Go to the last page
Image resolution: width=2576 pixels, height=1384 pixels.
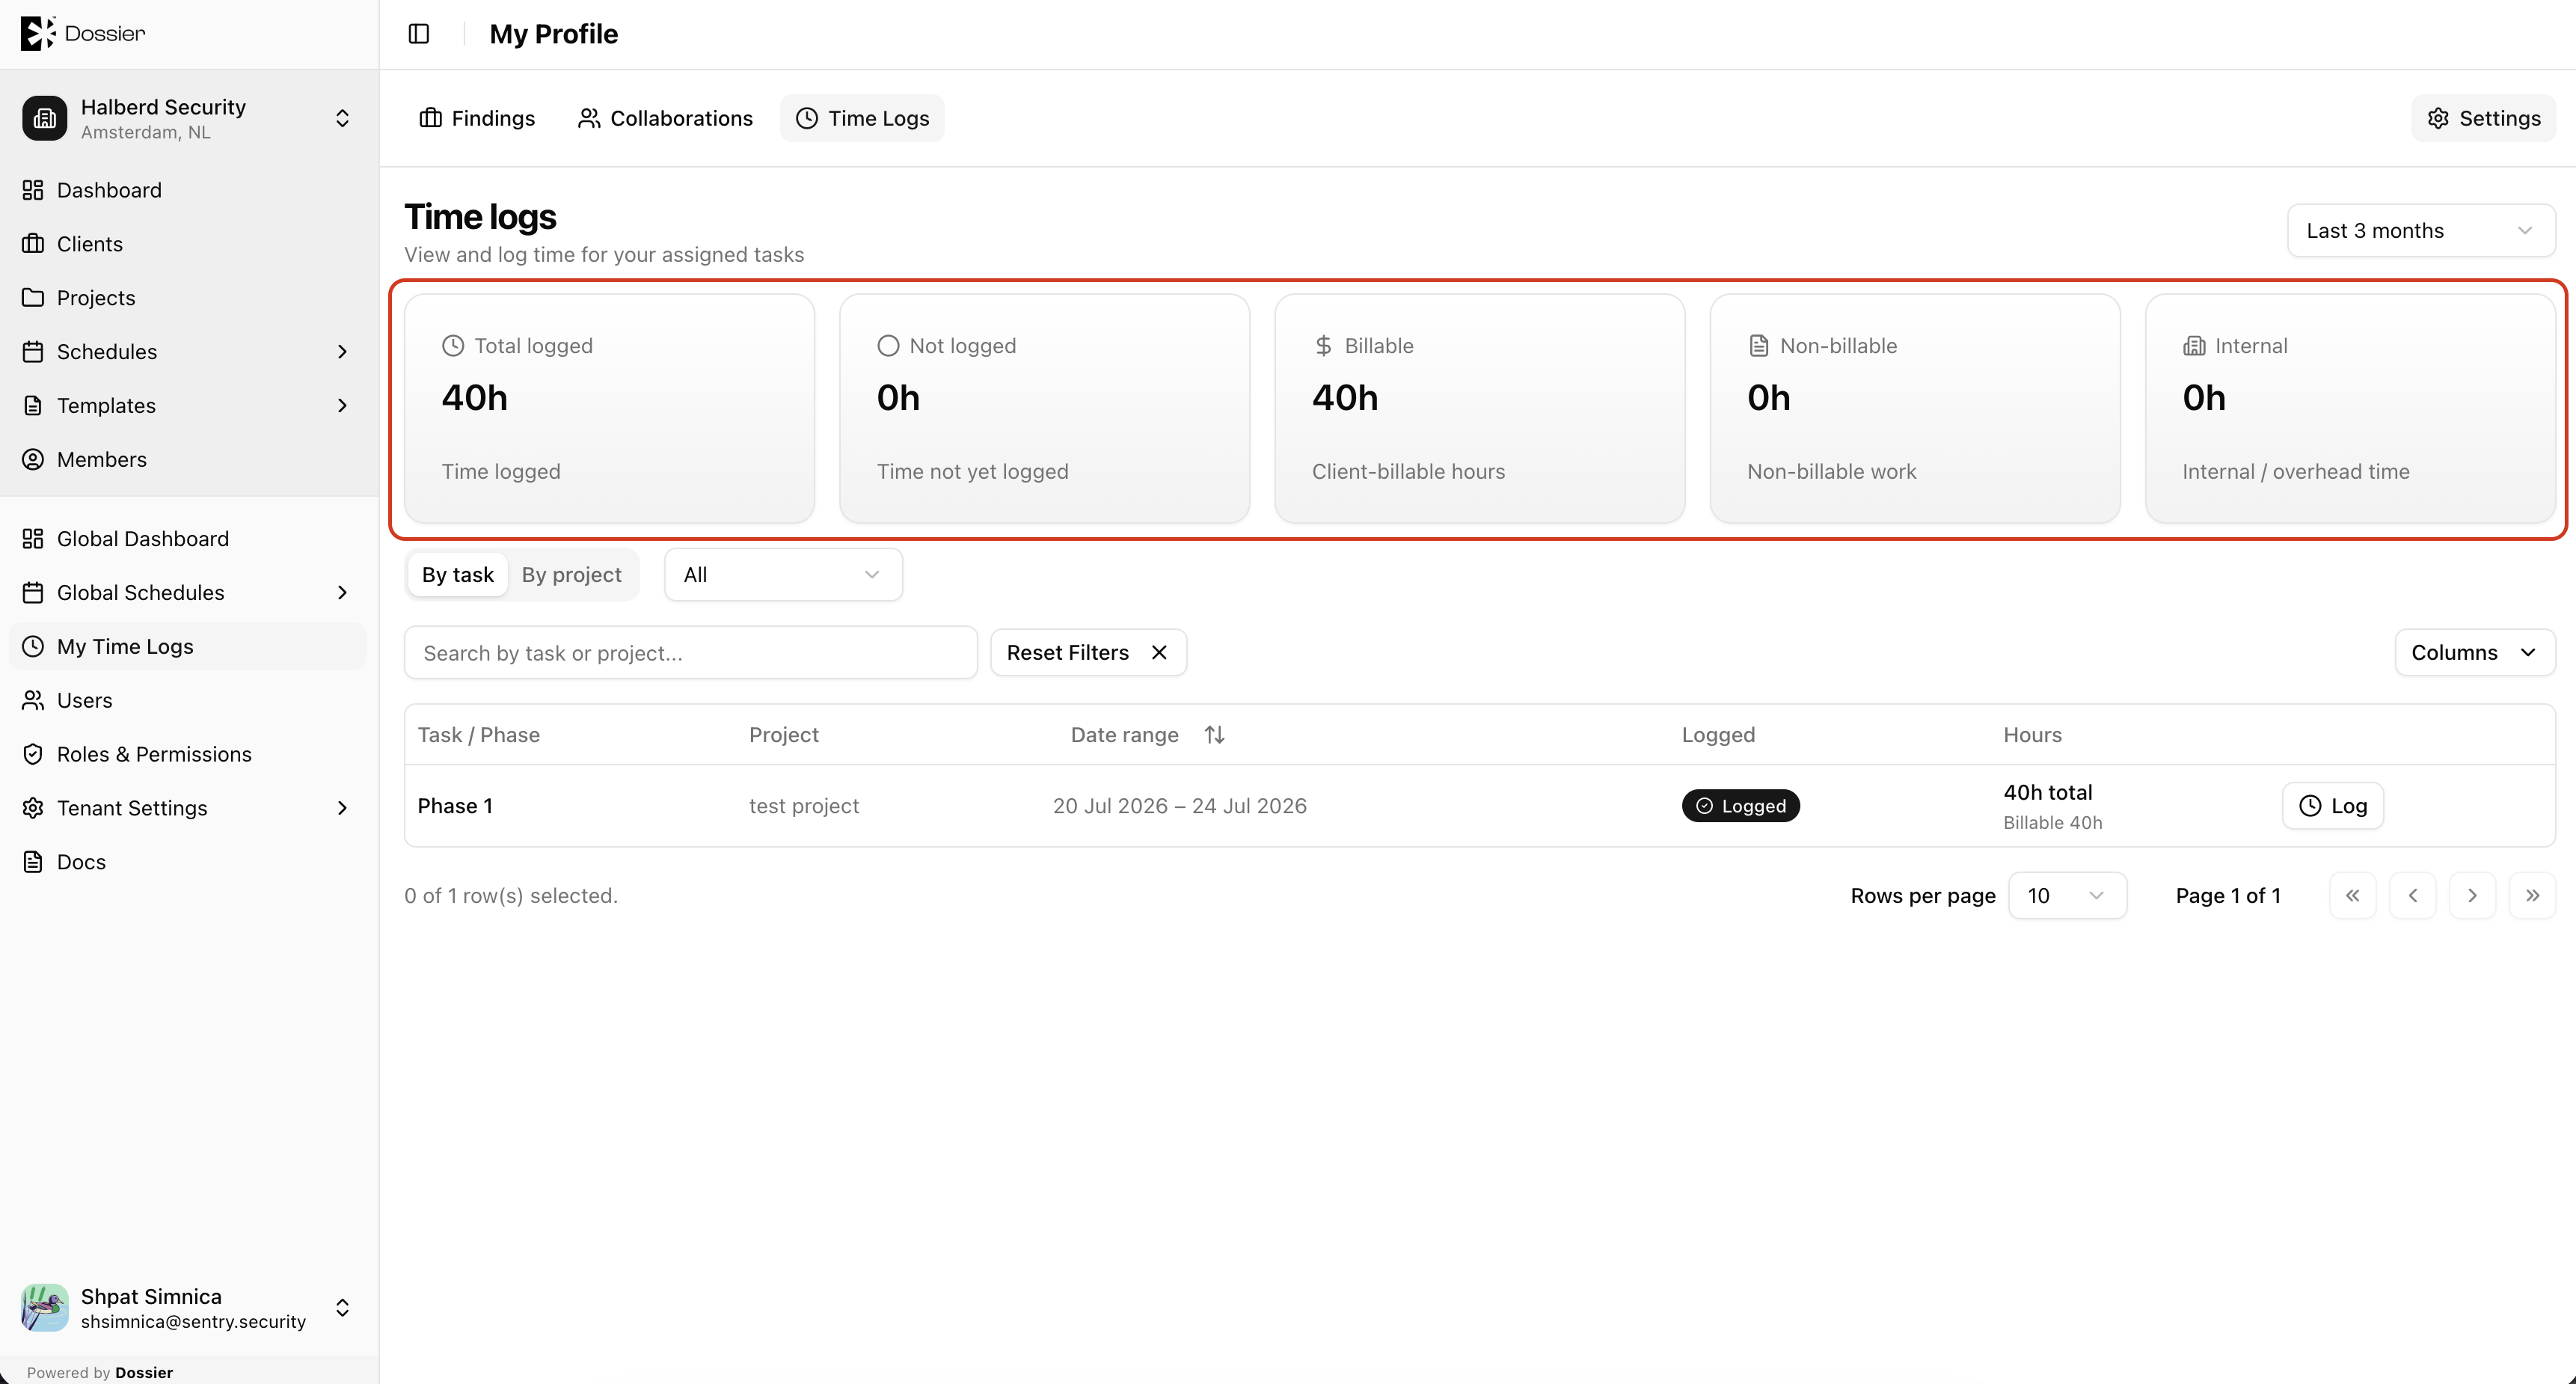2532,896
